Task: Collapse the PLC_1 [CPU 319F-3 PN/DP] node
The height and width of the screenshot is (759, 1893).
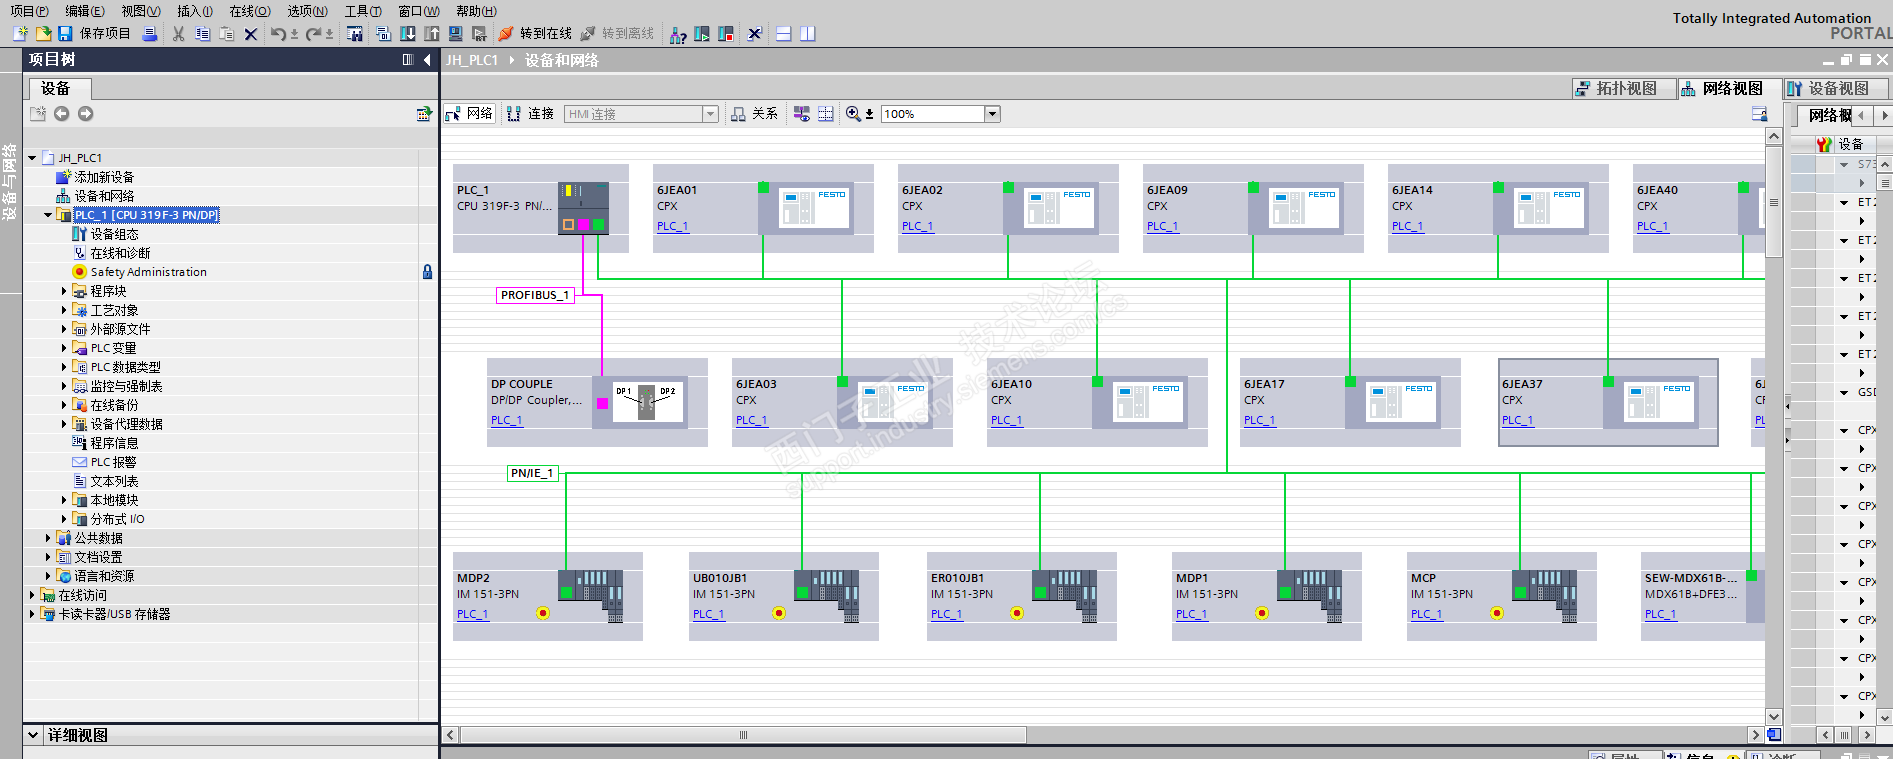Action: coord(48,215)
